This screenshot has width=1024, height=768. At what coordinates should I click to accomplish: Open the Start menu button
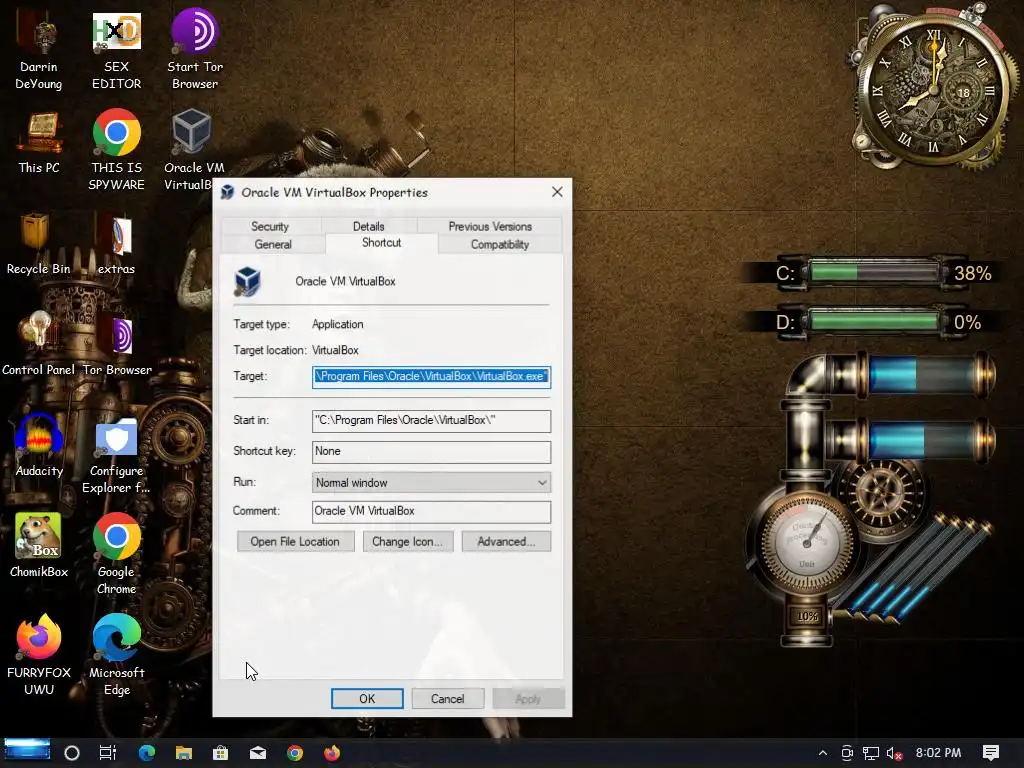27,751
